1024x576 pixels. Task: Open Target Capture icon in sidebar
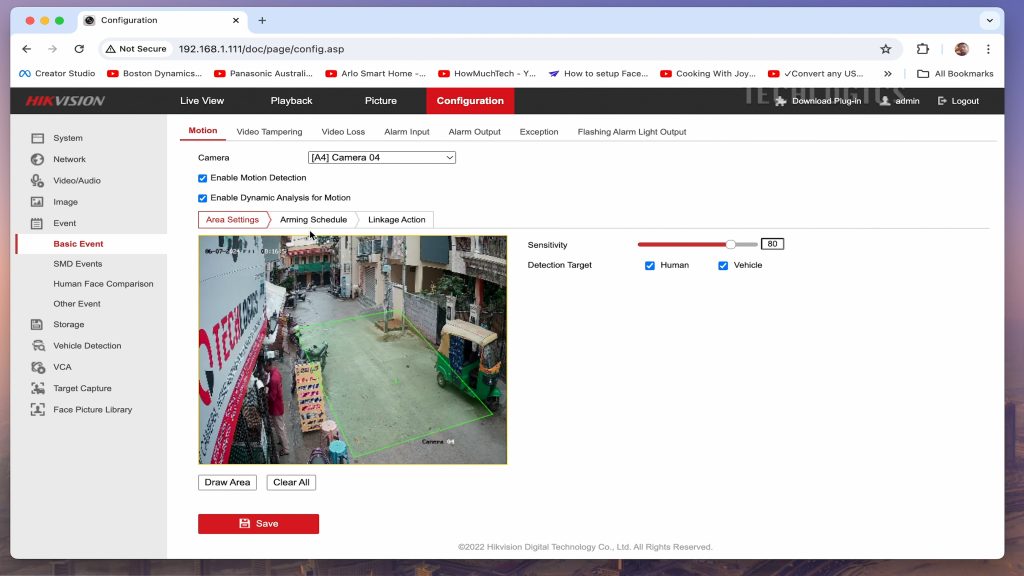[x=37, y=388]
